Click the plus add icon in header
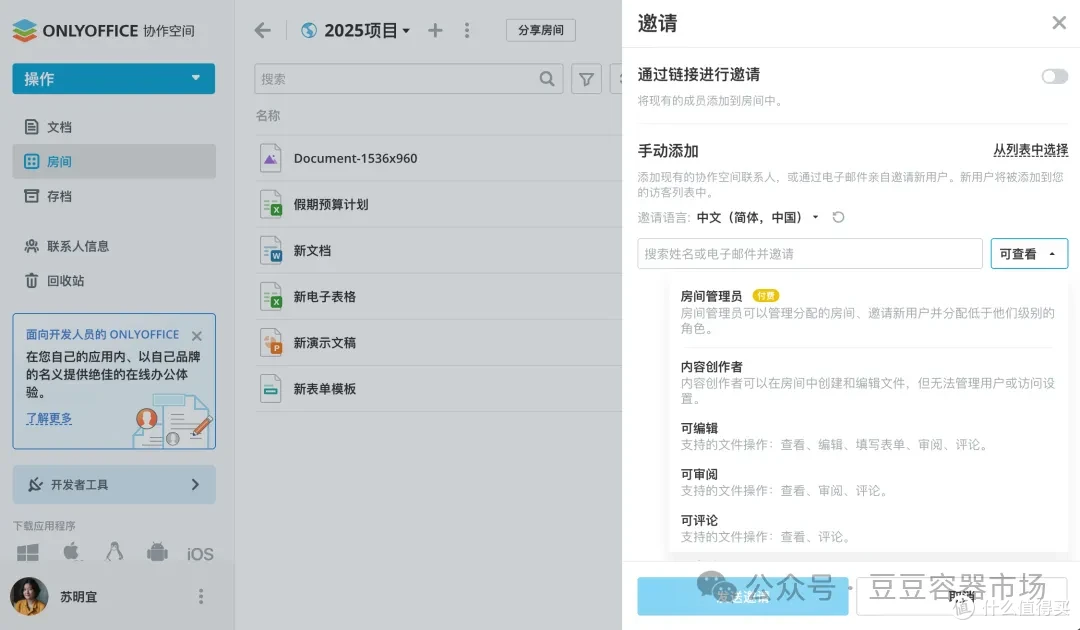The width and height of the screenshot is (1080, 630). coord(435,30)
